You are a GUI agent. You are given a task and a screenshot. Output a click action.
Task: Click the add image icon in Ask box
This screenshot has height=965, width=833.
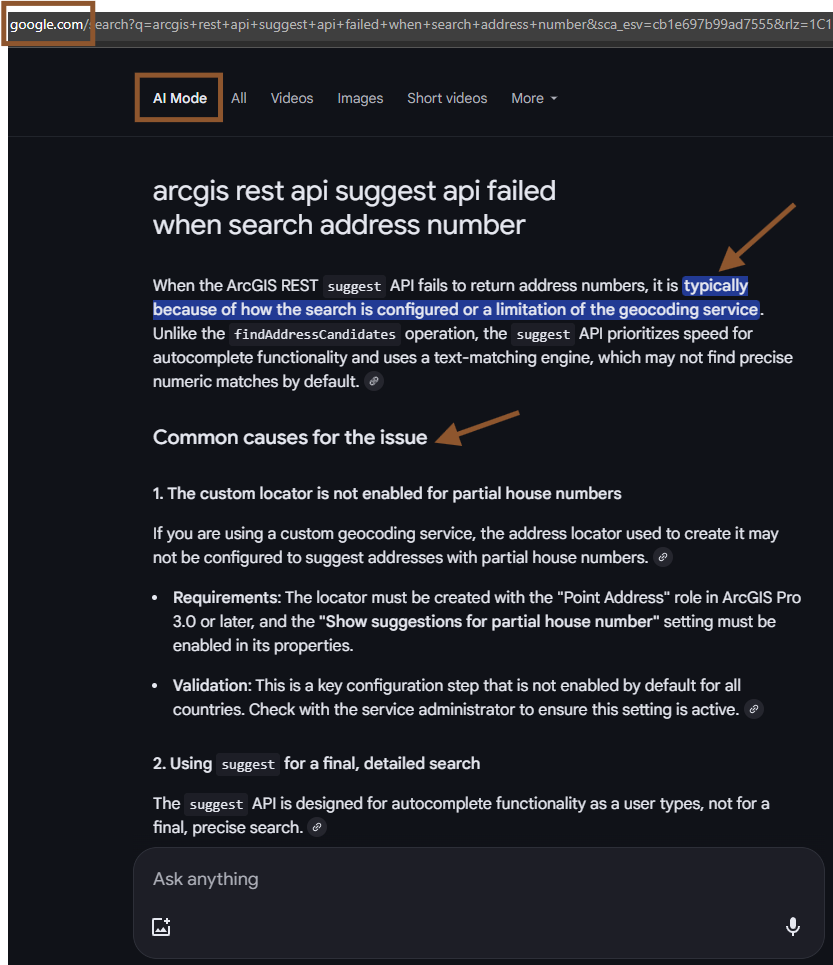pos(161,926)
